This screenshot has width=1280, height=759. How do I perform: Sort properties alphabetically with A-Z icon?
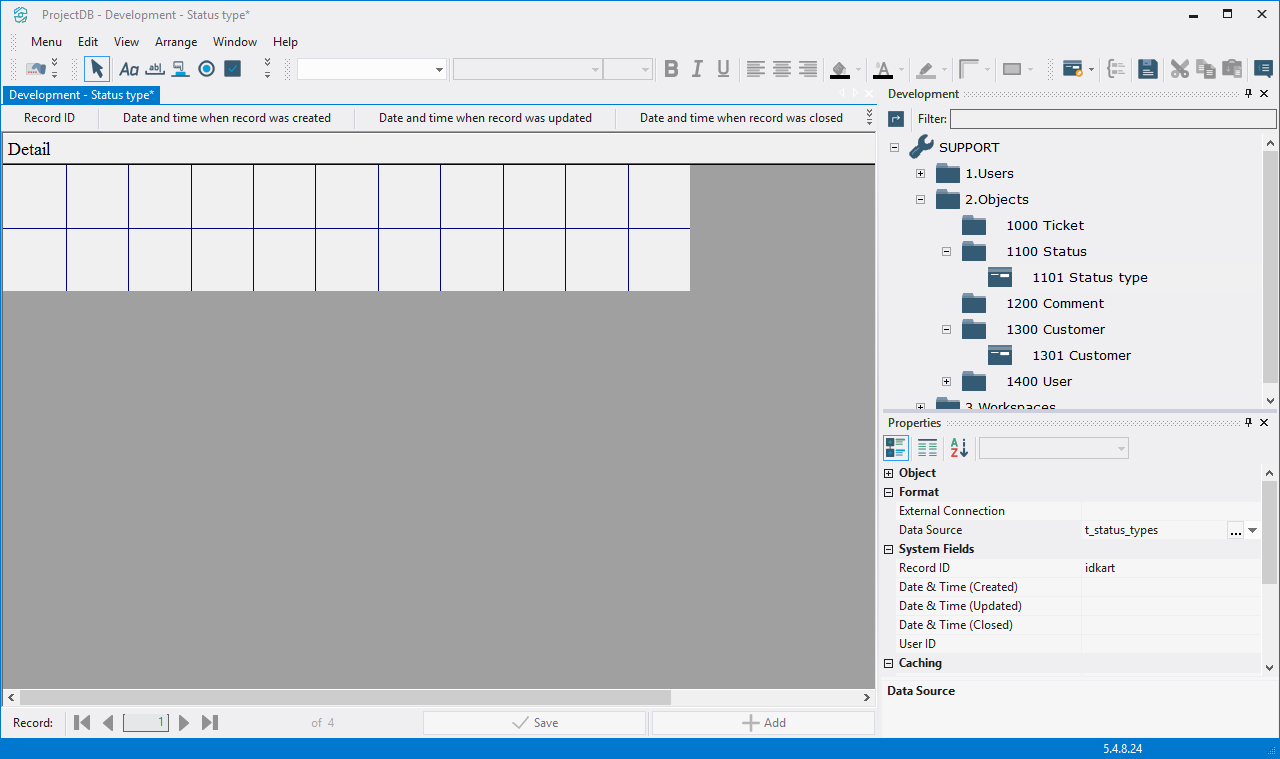pos(959,448)
